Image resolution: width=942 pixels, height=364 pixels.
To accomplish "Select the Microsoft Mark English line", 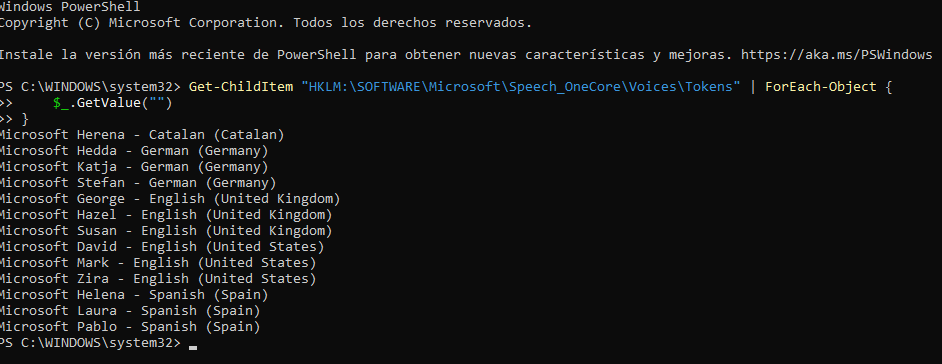I will pos(158,262).
